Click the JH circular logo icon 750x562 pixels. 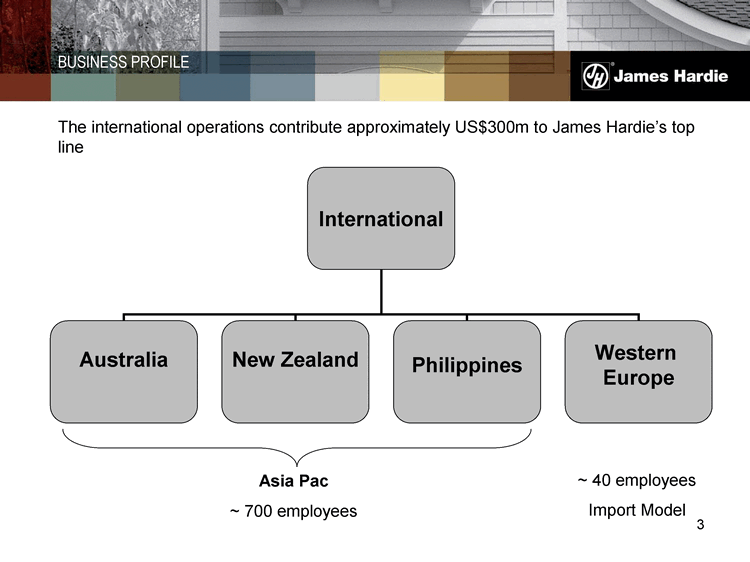tap(596, 77)
